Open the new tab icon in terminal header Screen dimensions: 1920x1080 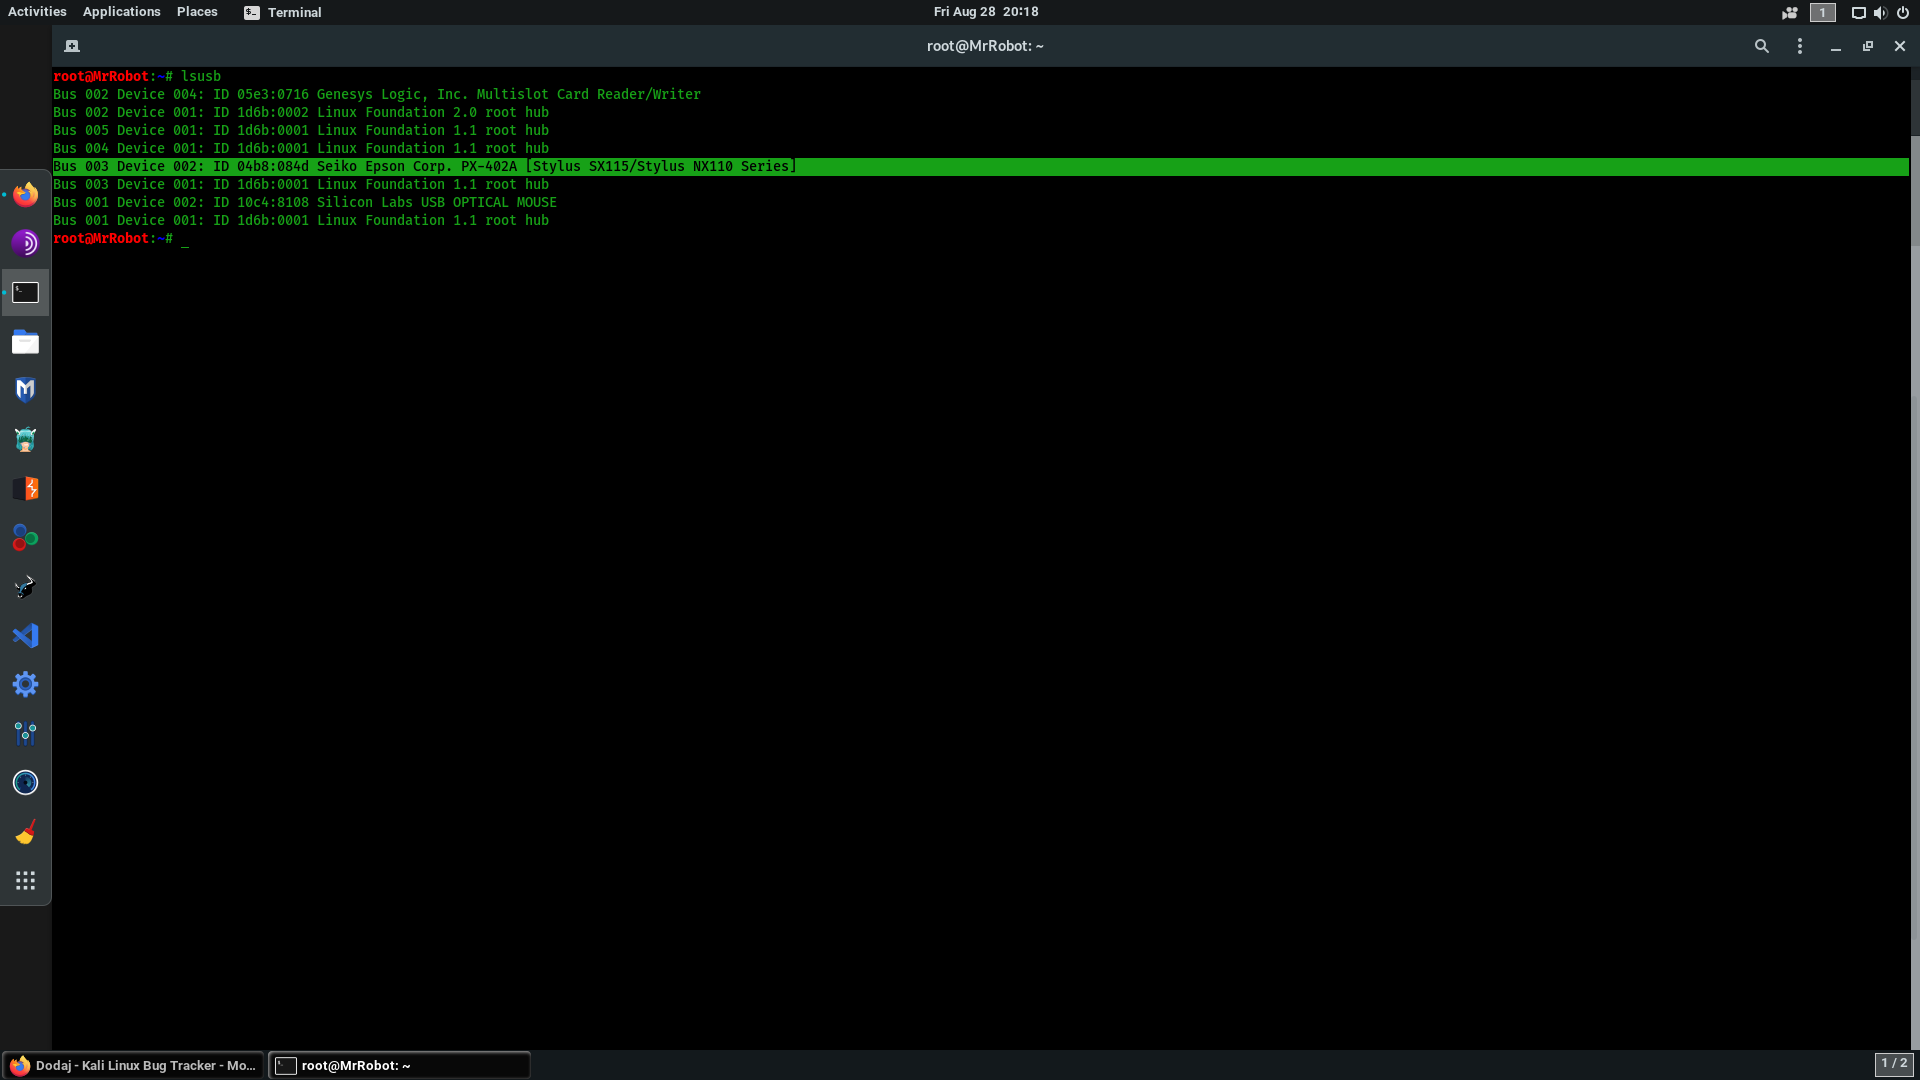coord(72,46)
